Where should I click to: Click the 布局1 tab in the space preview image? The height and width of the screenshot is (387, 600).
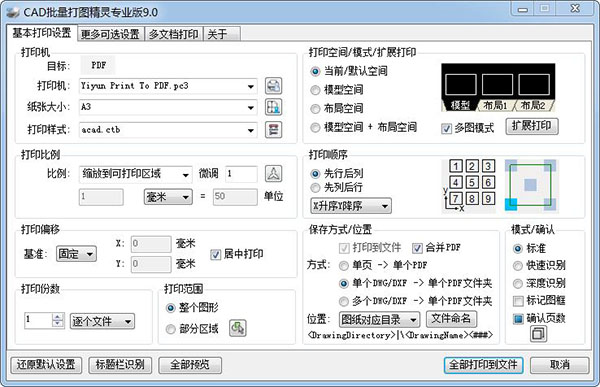495,106
